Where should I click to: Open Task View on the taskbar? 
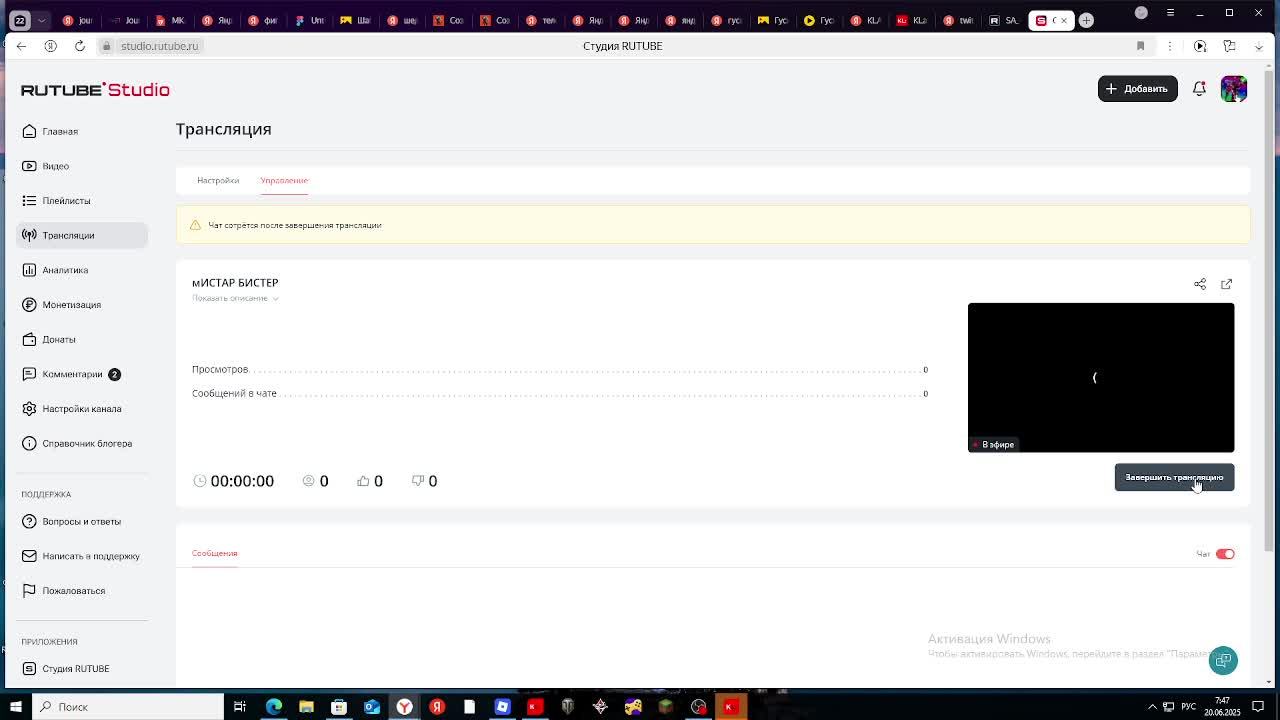tap(240, 707)
